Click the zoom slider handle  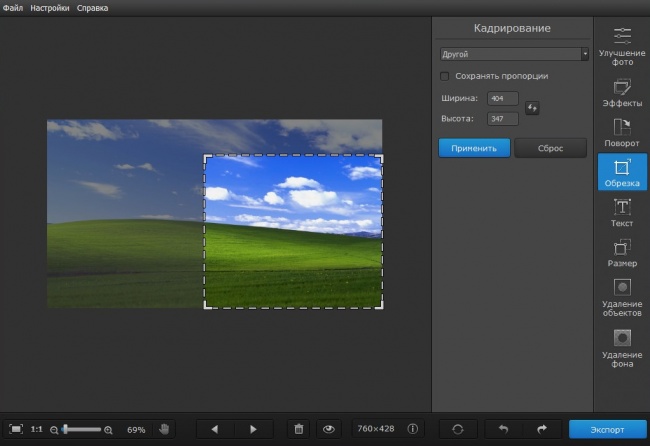[x=65, y=429]
